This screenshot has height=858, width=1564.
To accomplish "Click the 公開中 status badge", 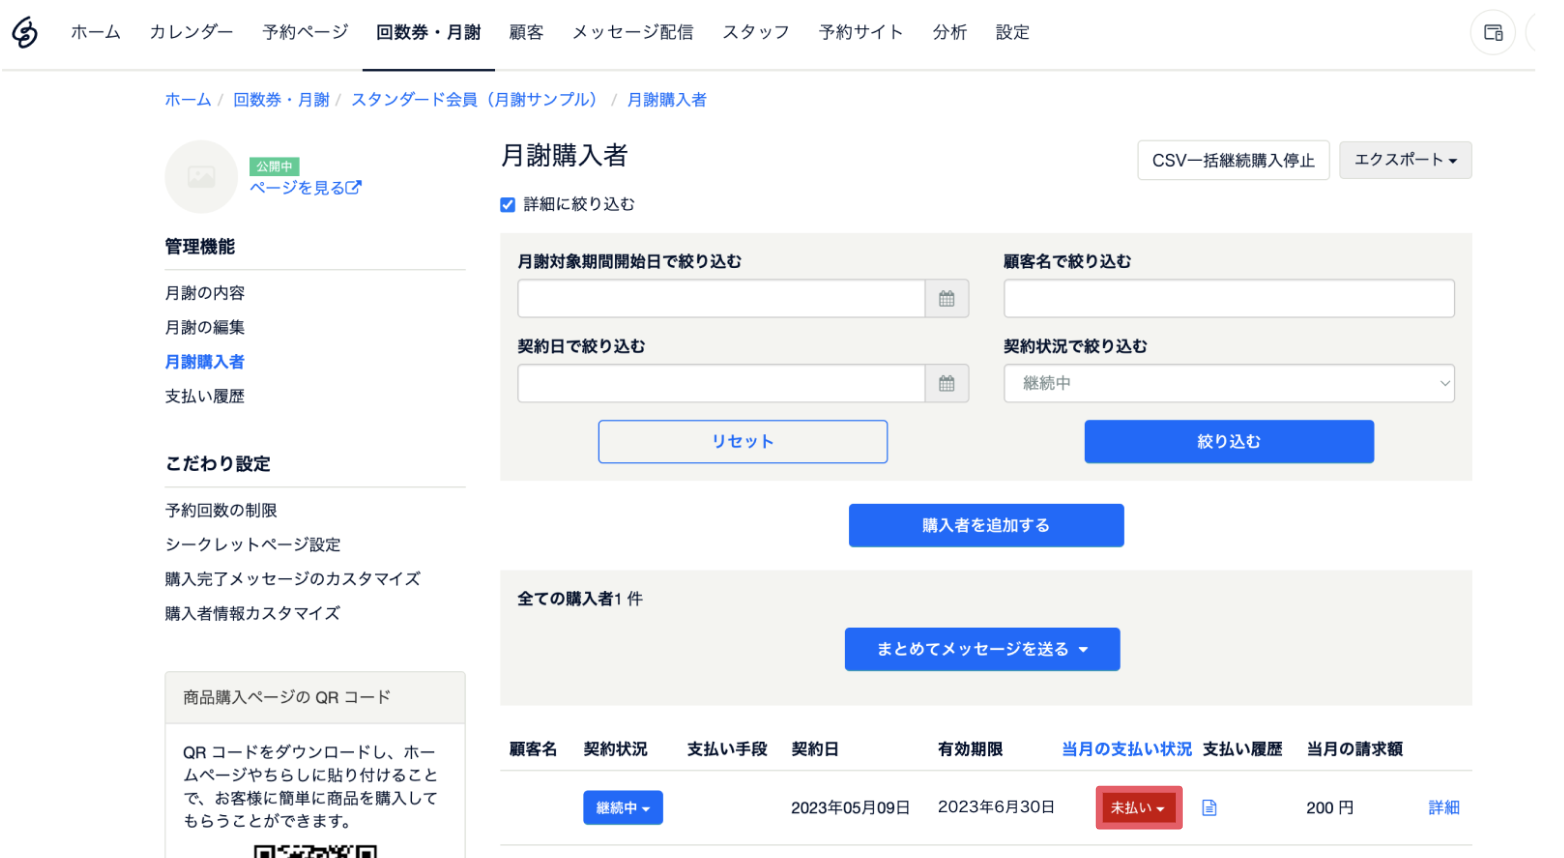I will coord(274,167).
